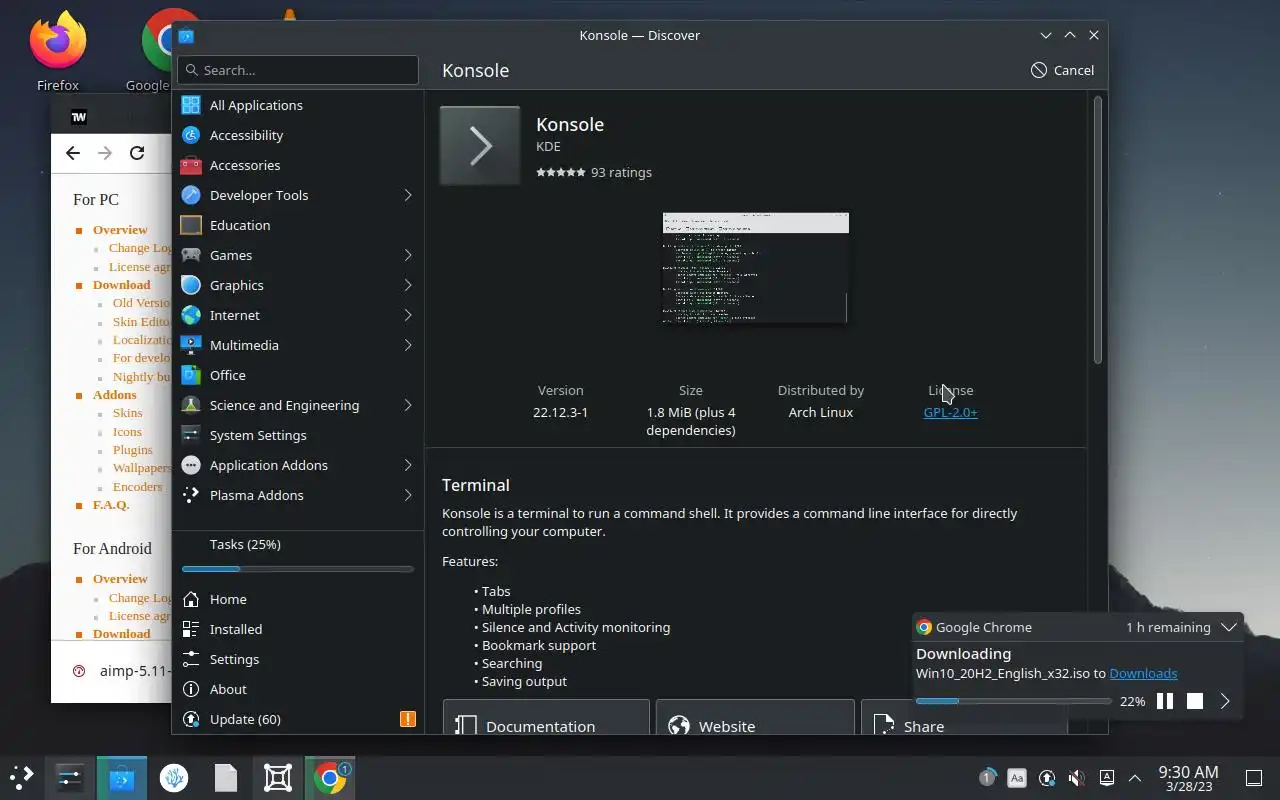Expand the Graphics subcategories arrow
This screenshot has width=1280, height=800.
[x=408, y=285]
